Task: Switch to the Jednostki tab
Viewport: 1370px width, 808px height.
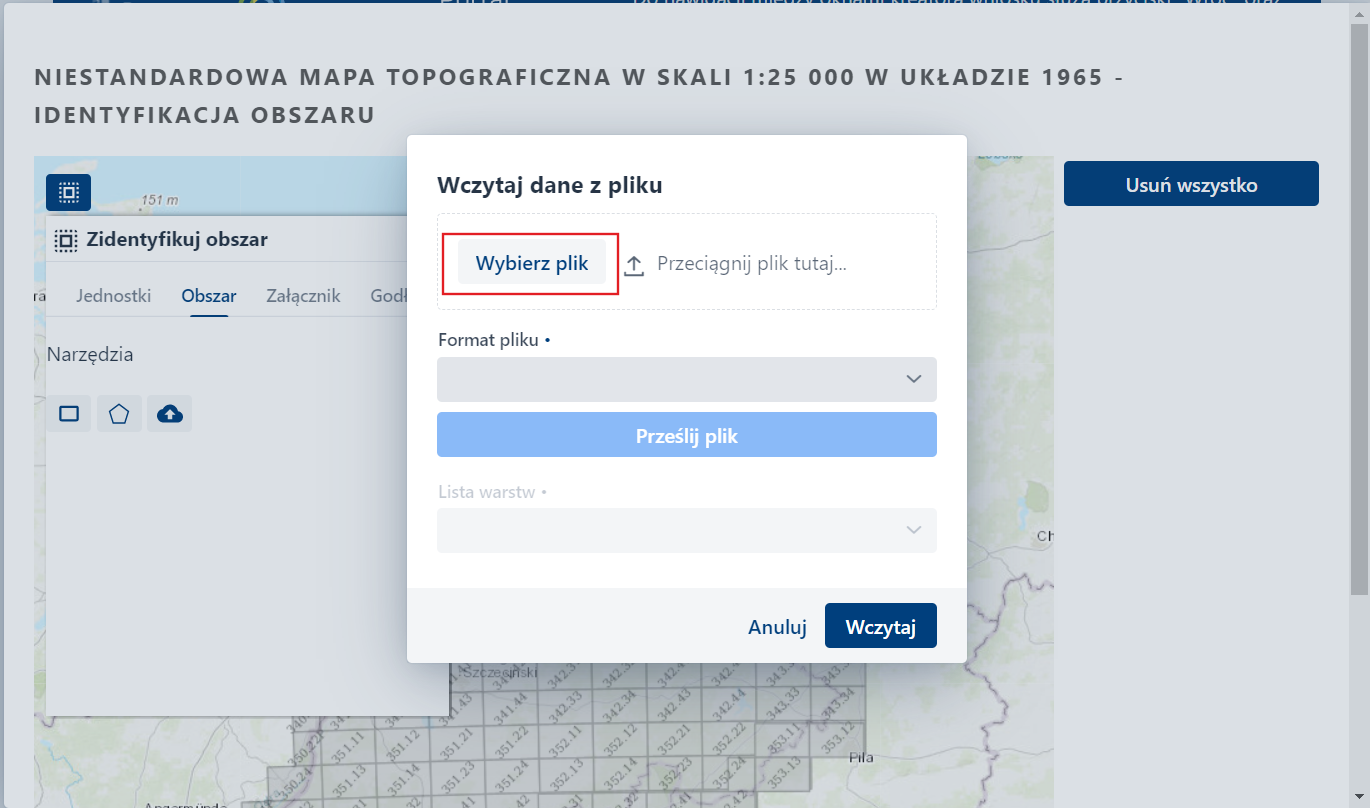Action: pyautogui.click(x=113, y=295)
